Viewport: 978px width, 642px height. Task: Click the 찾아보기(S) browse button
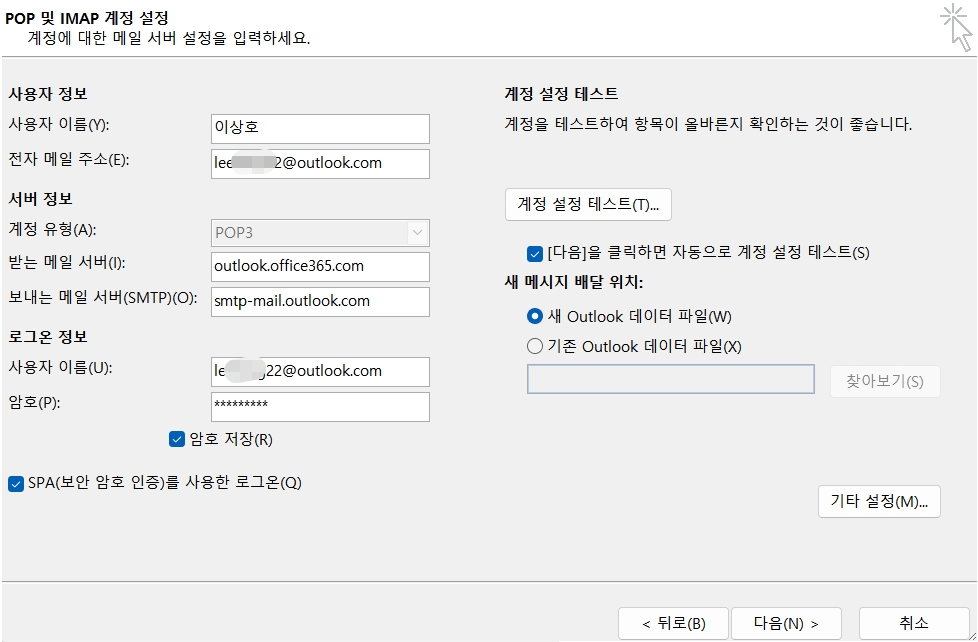885,381
